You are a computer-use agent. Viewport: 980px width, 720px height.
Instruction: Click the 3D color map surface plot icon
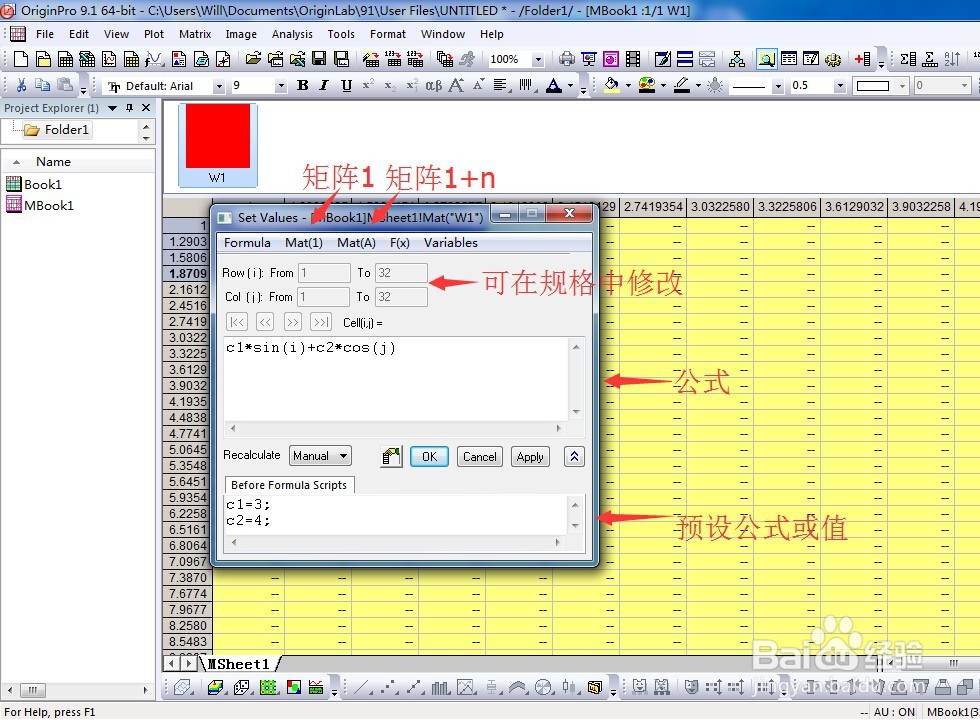[x=216, y=688]
